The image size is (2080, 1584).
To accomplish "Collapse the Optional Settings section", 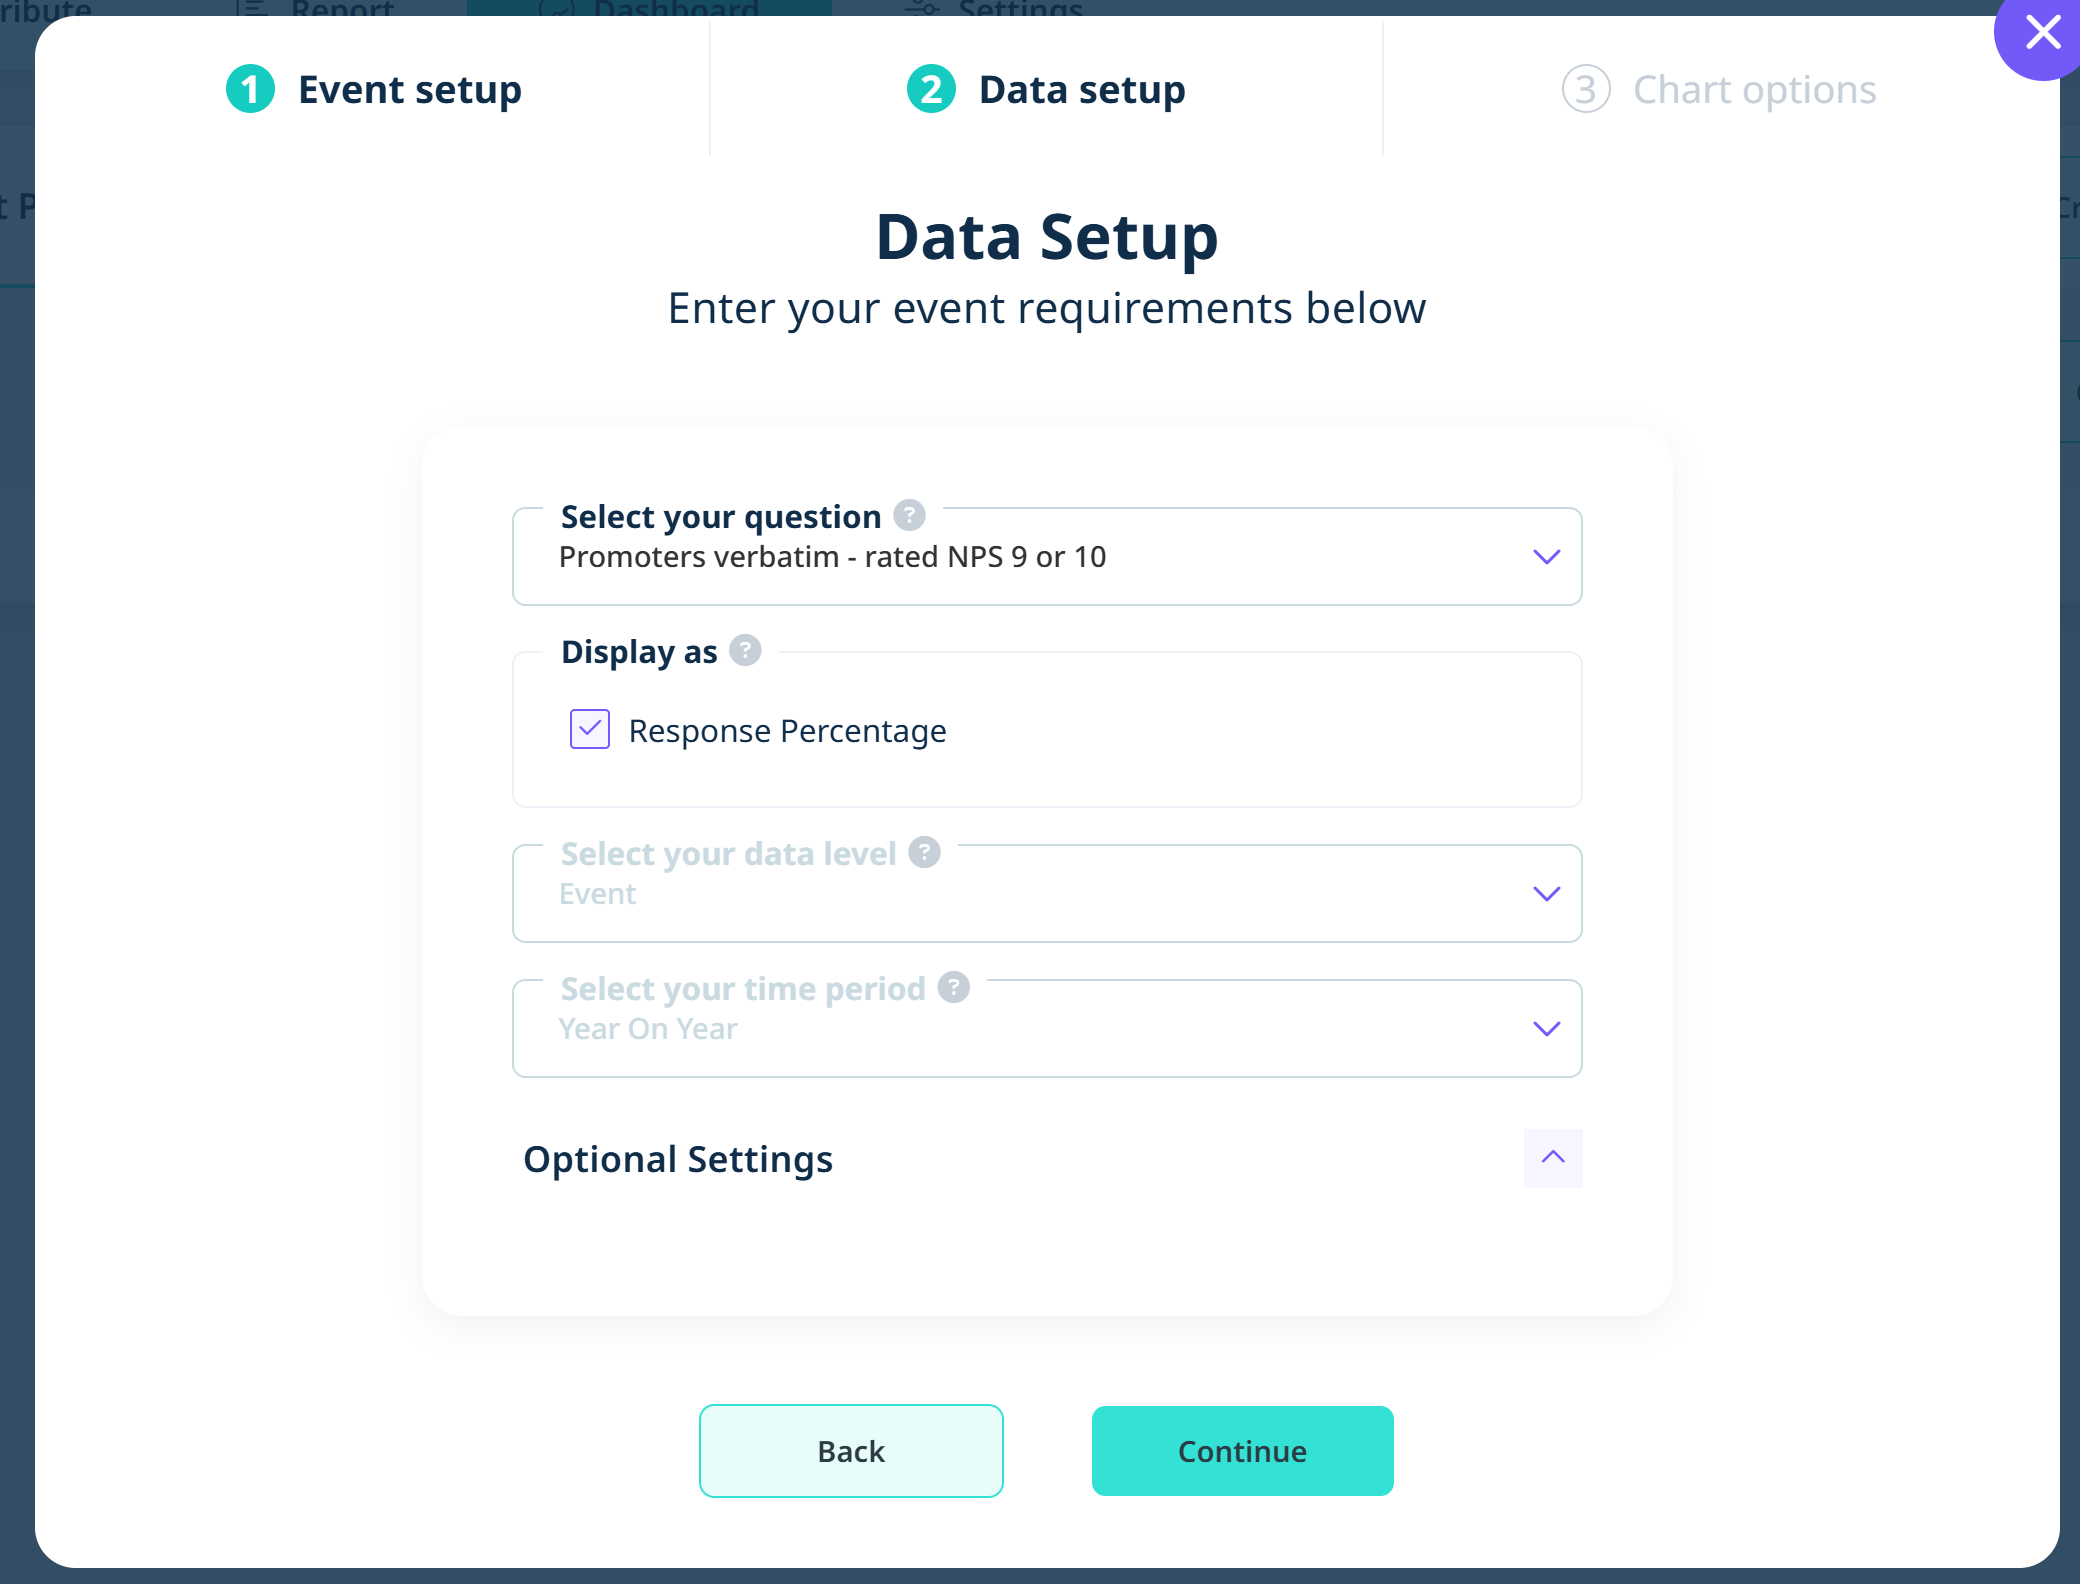I will coord(1552,1158).
